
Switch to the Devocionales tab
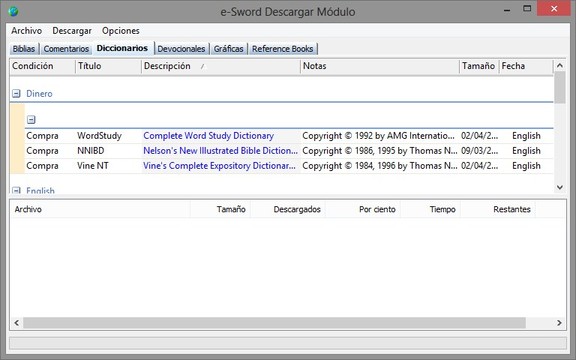pos(181,49)
